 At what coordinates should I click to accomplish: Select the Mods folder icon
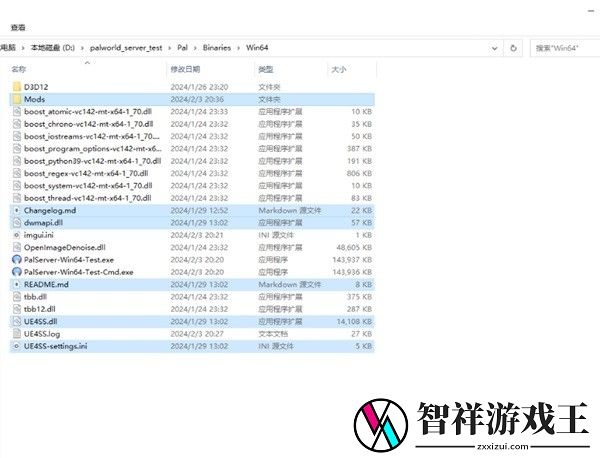[16, 99]
